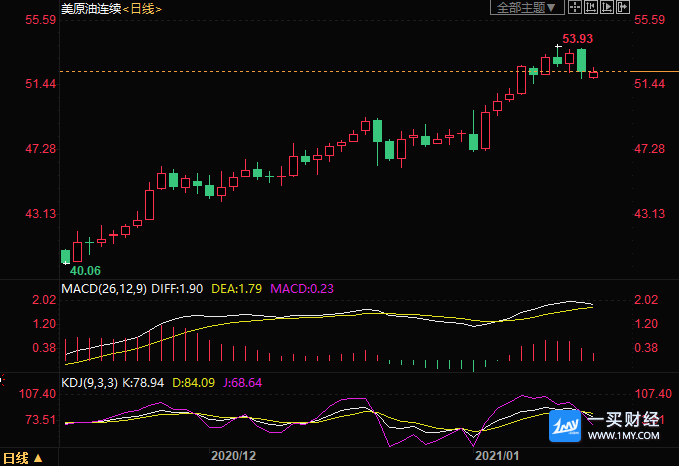The width and height of the screenshot is (679, 466).
Task: Click the J:68.64 value
Action: click(242, 383)
